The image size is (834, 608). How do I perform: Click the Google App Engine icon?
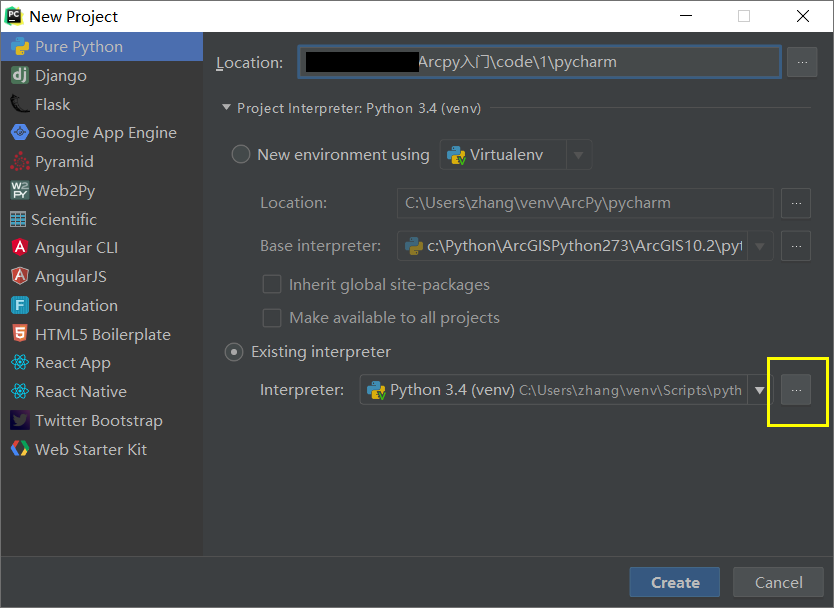pos(20,132)
